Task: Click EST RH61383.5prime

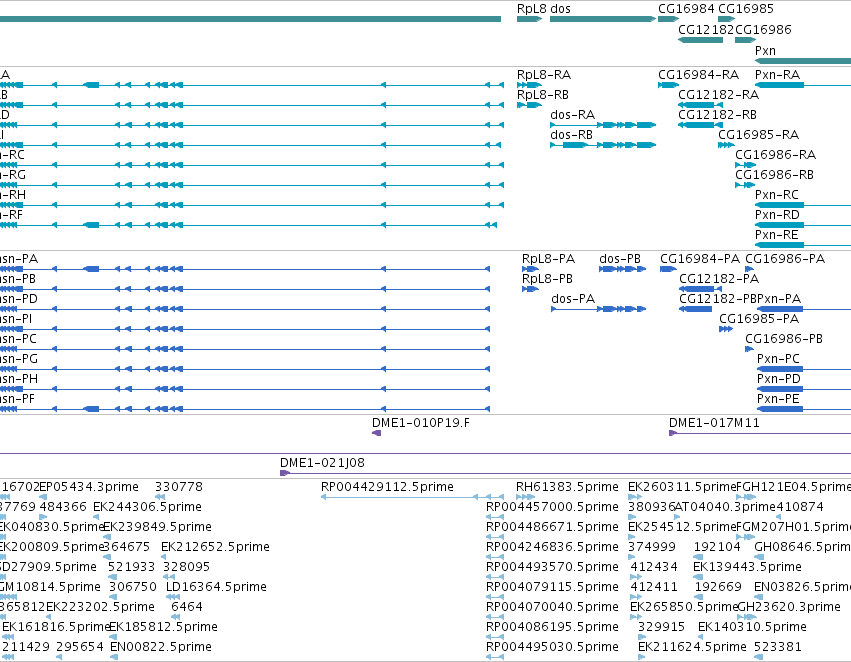Action: [x=567, y=487]
